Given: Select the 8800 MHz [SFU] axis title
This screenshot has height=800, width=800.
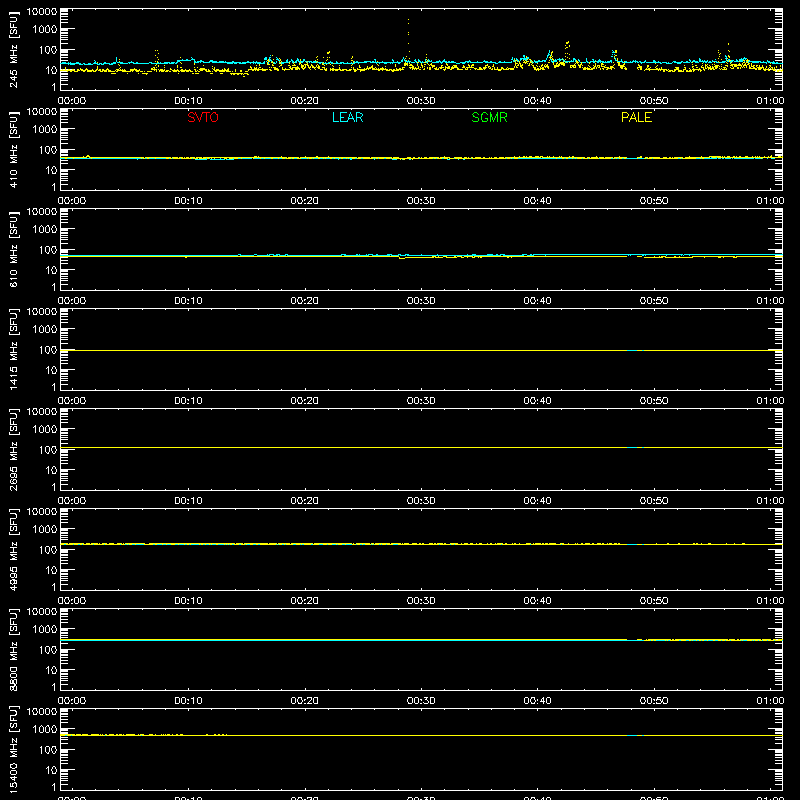Looking at the screenshot, I should (13, 650).
